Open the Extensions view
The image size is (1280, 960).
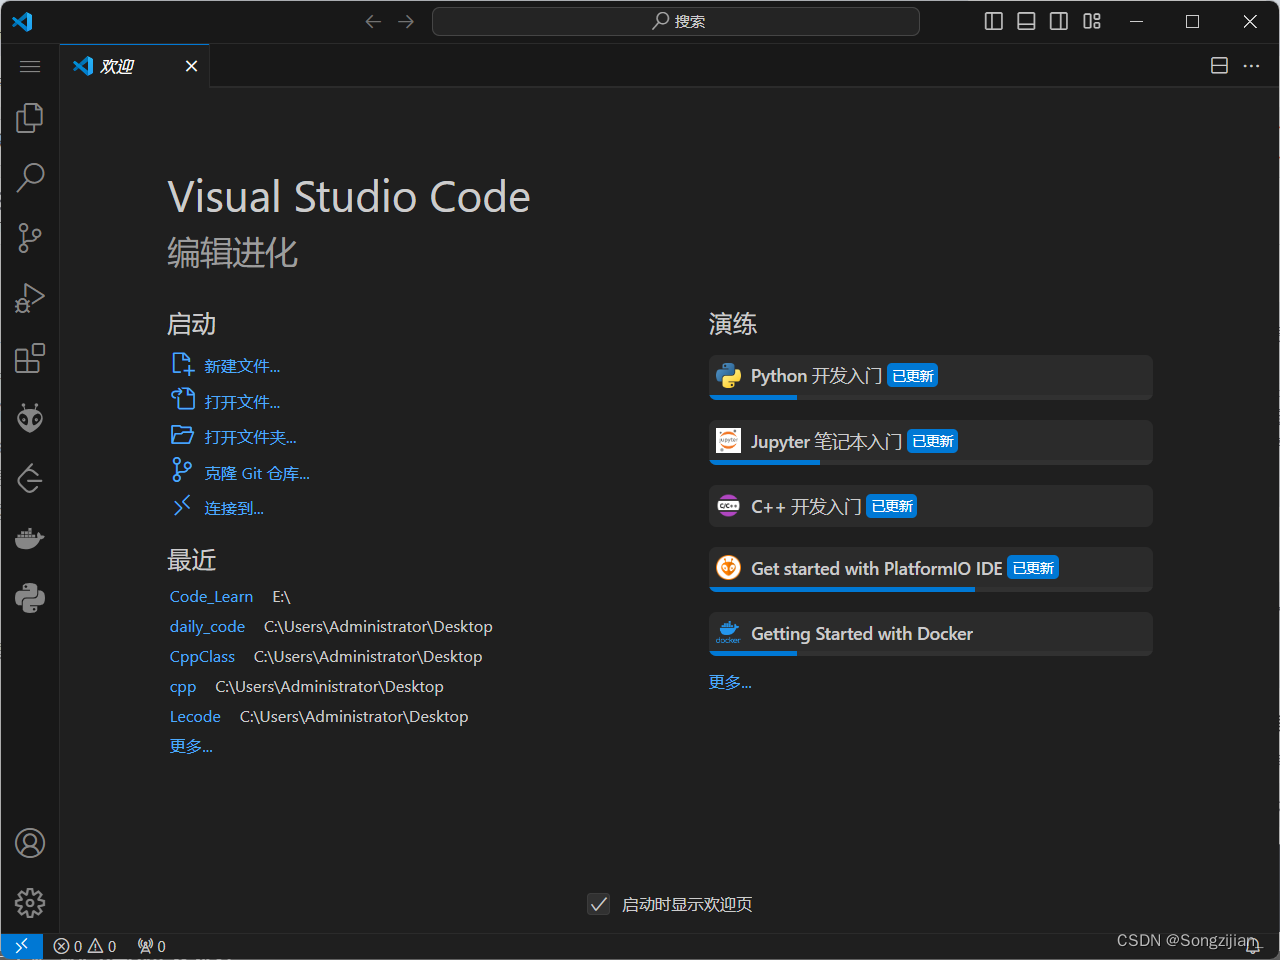30,358
